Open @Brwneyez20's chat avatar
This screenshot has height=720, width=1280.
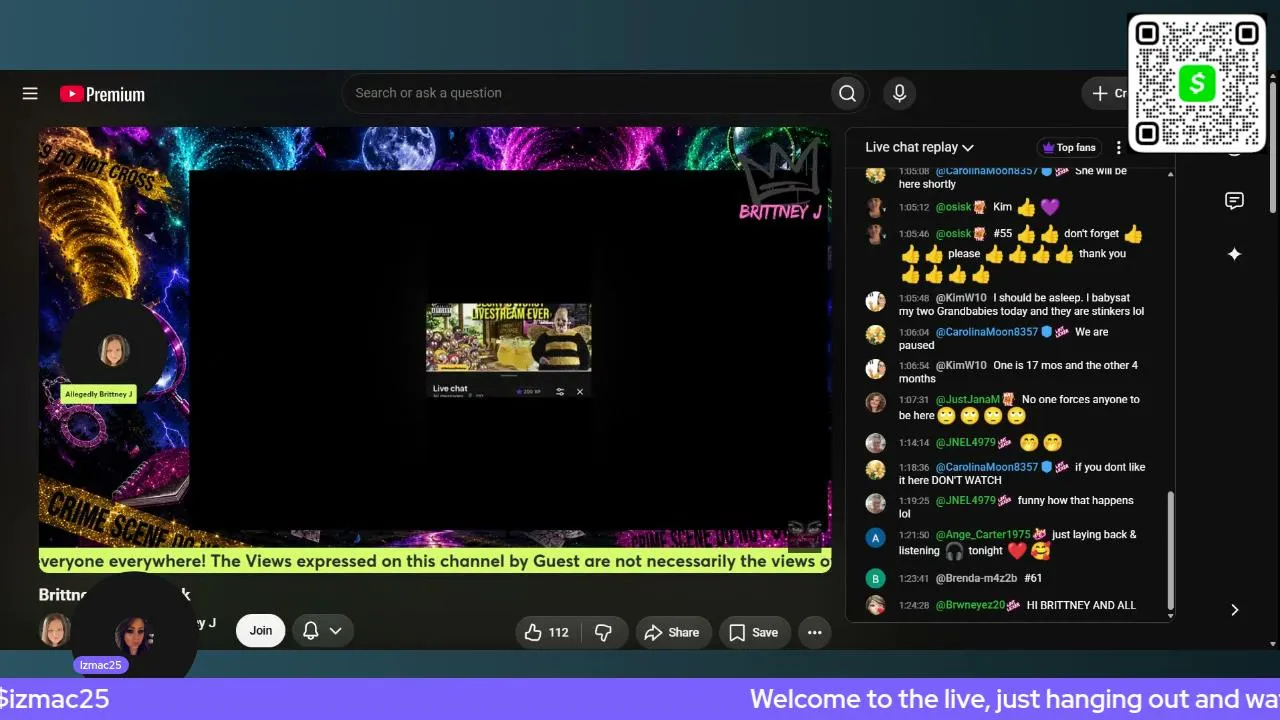(875, 605)
